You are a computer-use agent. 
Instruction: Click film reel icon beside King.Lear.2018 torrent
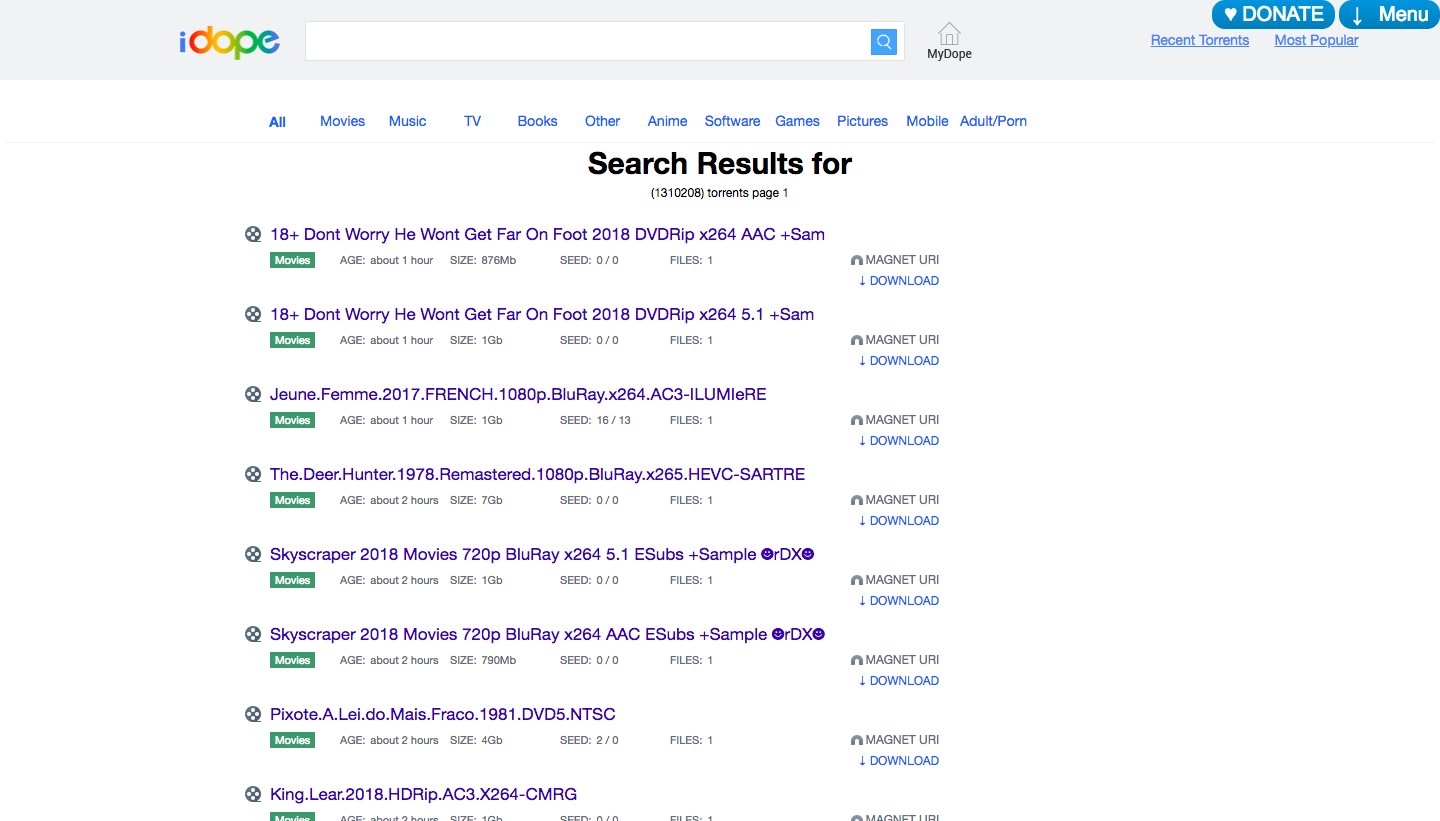253,794
